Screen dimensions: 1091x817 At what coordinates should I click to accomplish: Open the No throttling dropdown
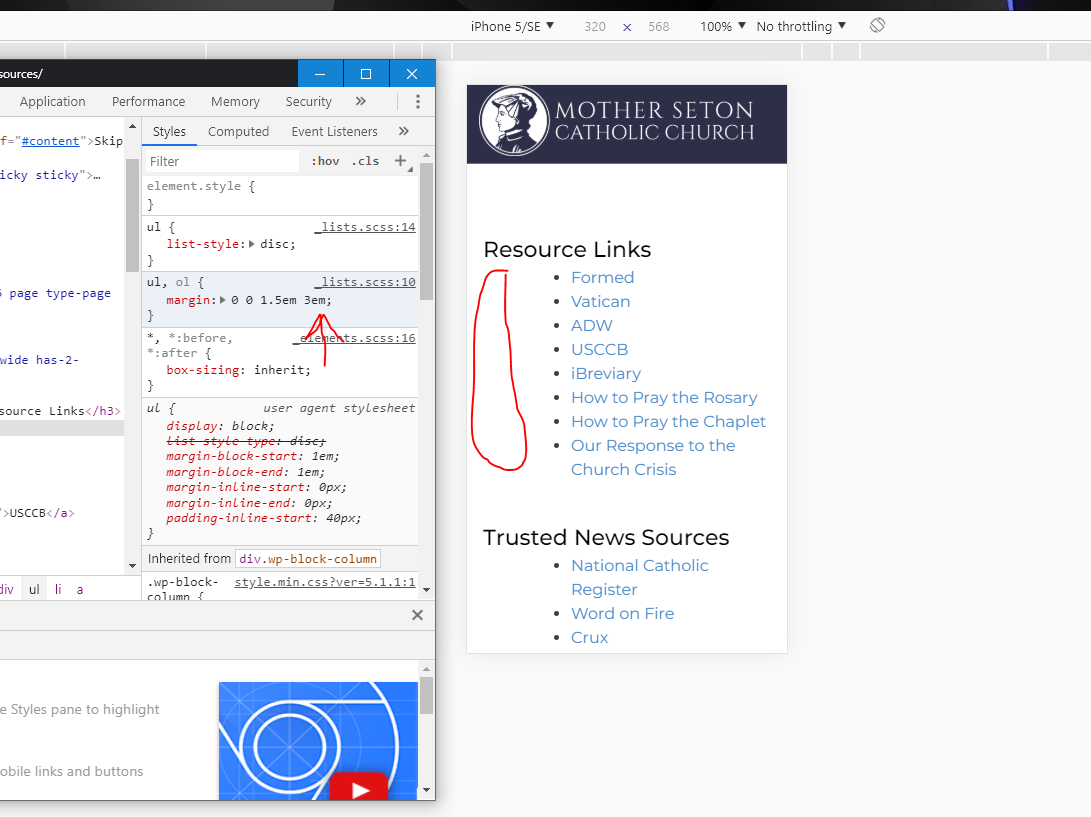coord(801,26)
